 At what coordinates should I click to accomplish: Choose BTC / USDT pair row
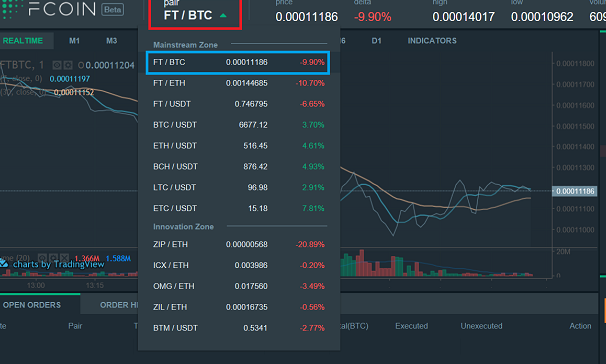point(239,125)
